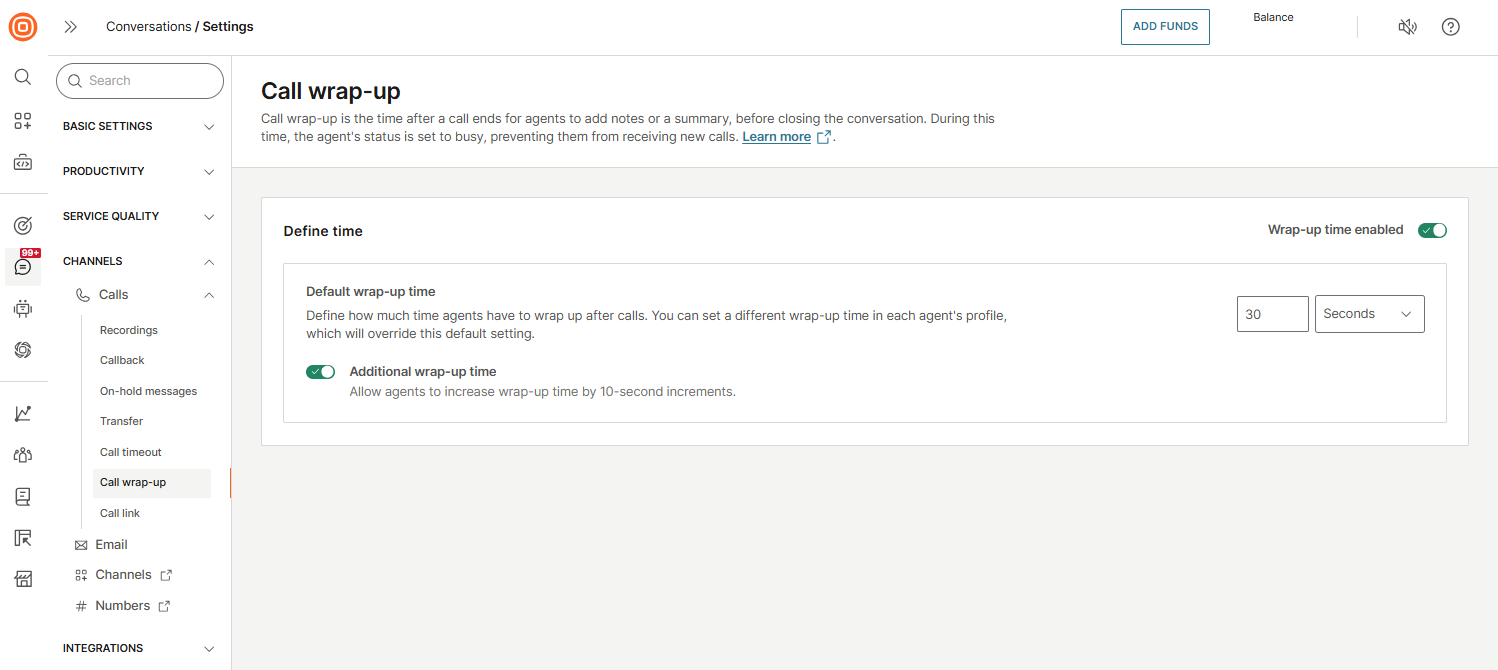Expand the Basic Settings section
1498x670 pixels.
138,127
